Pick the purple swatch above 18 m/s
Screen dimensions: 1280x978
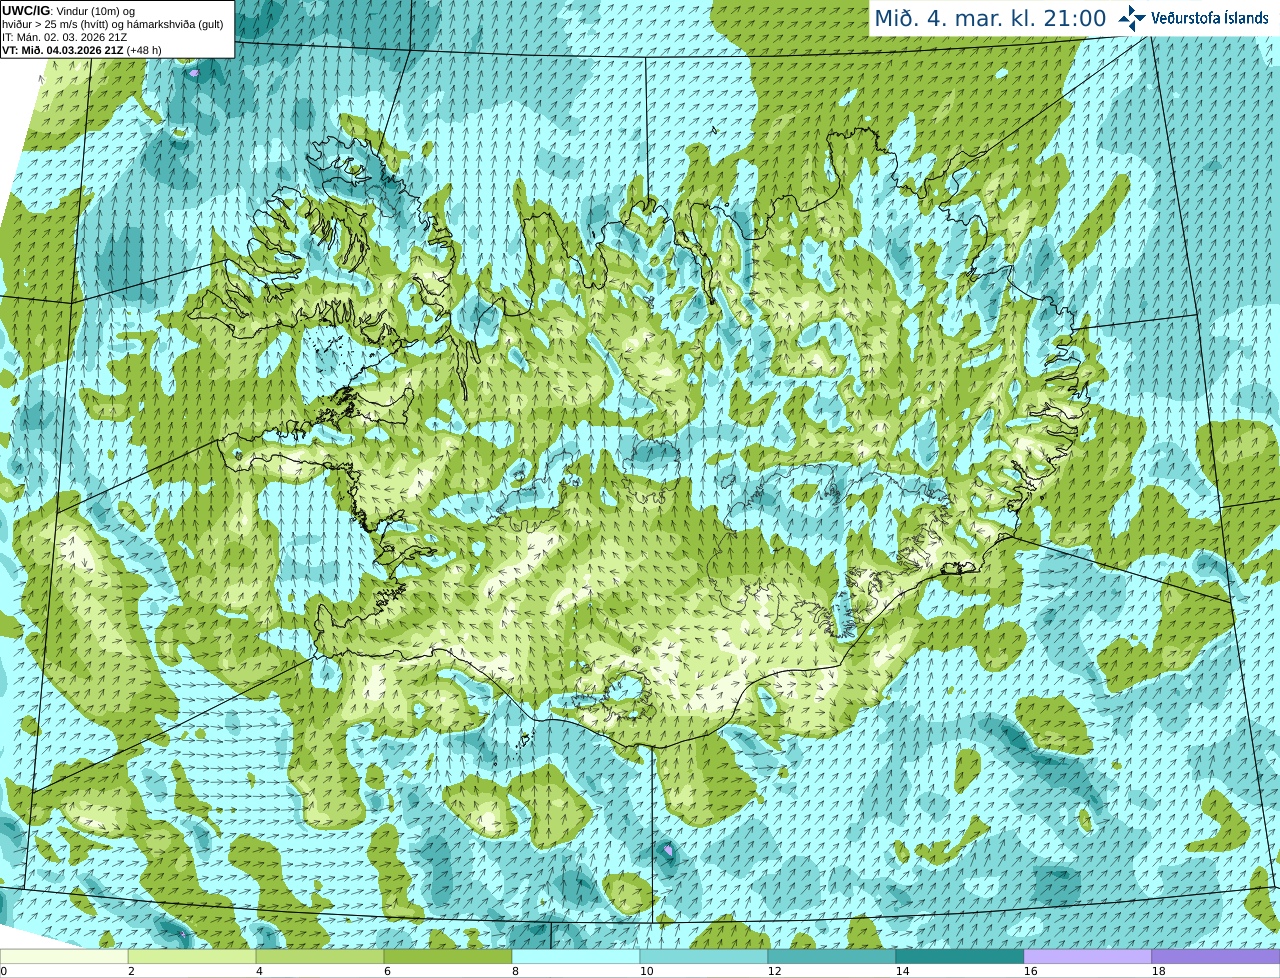(x=1216, y=956)
